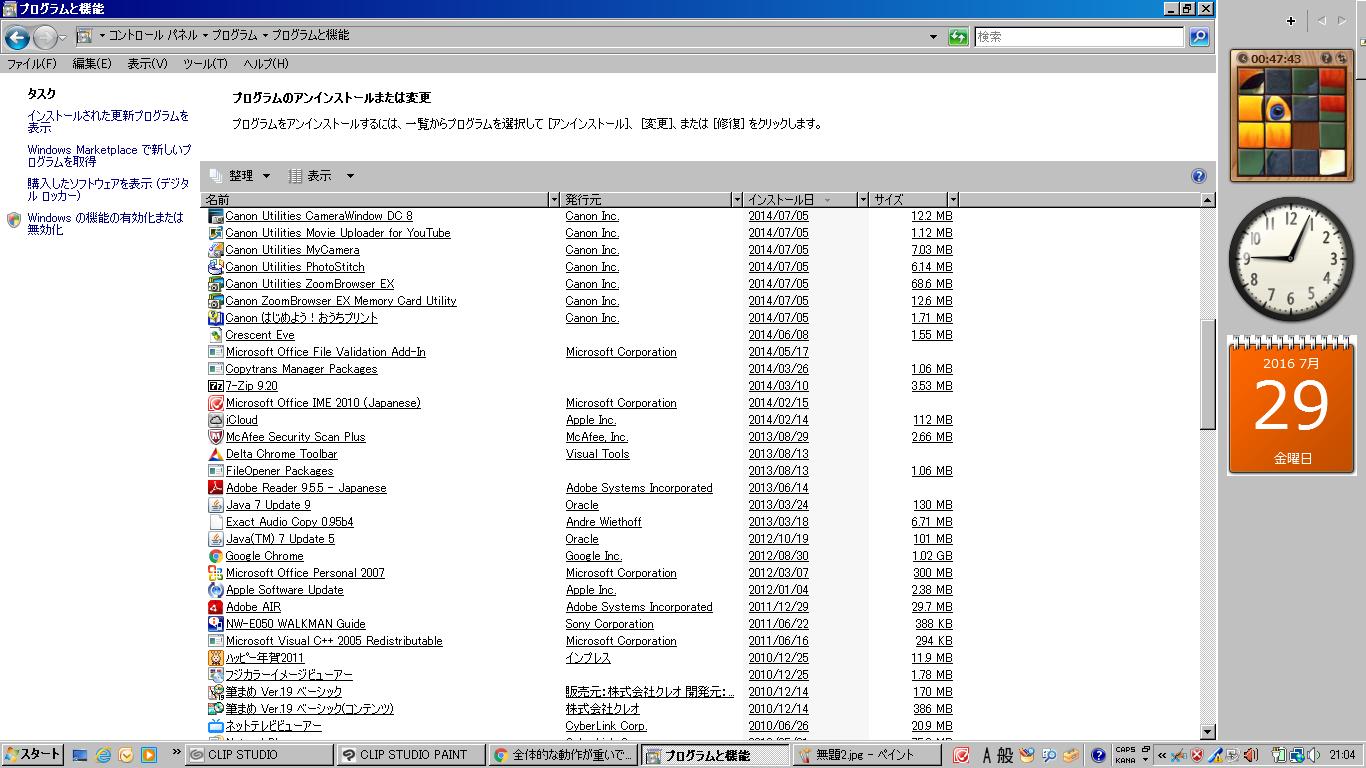The image size is (1366, 768).
Task: Open the サイズ column filter dropdown arrow
Action: point(953,200)
